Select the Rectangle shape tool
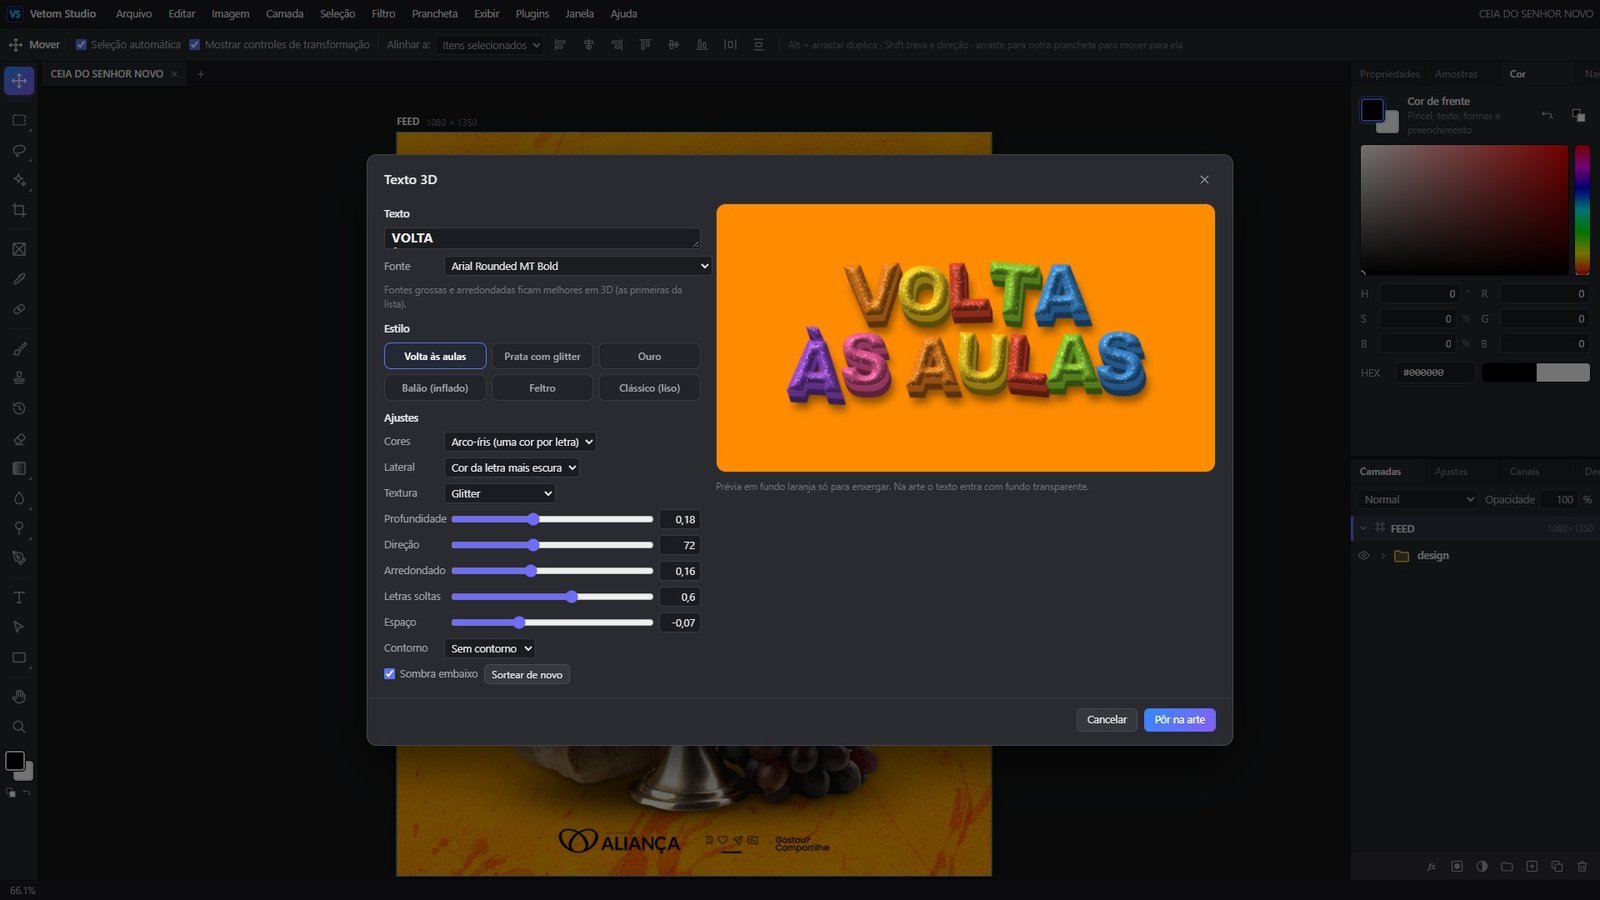Viewport: 1600px width, 900px height. point(19,657)
